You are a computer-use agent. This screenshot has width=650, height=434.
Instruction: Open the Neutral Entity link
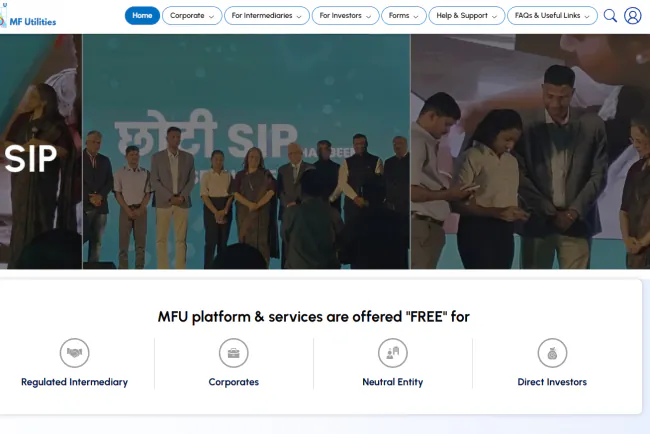pyautogui.click(x=393, y=382)
